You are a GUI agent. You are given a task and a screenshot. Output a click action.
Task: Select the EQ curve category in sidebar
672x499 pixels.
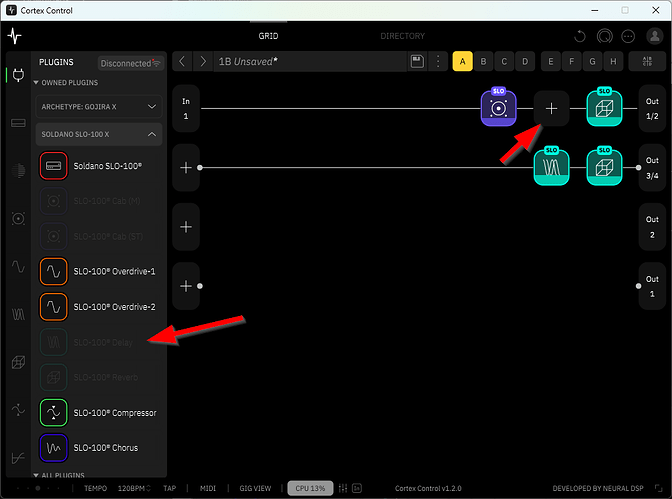point(18,458)
